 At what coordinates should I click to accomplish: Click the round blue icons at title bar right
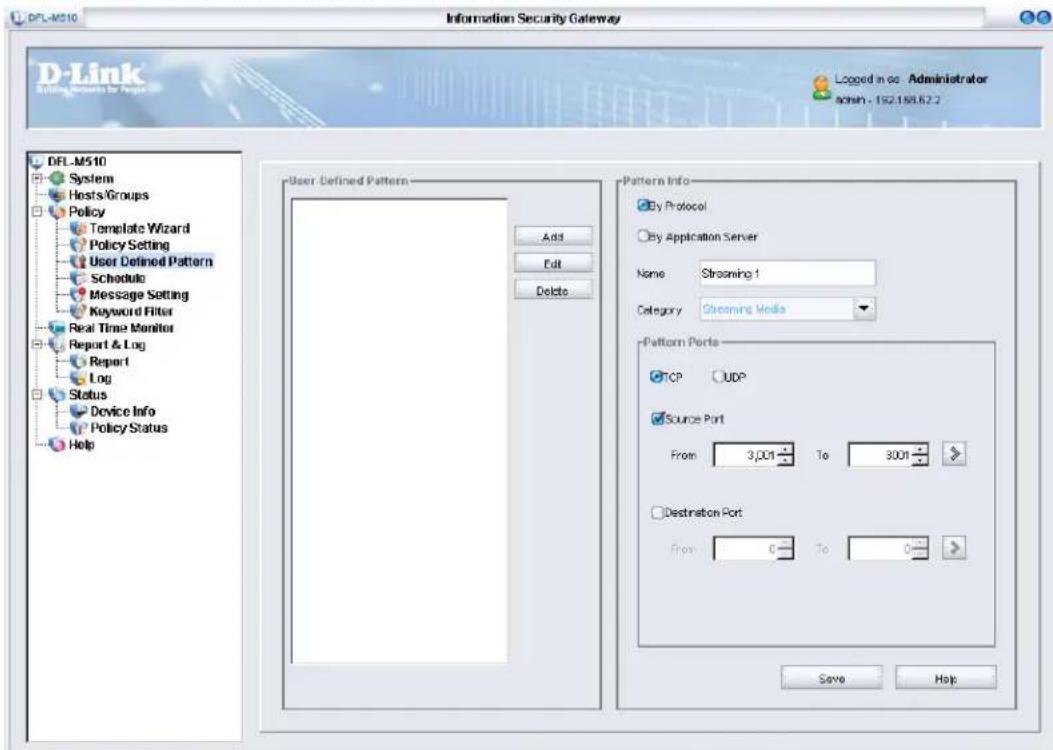[1035, 19]
